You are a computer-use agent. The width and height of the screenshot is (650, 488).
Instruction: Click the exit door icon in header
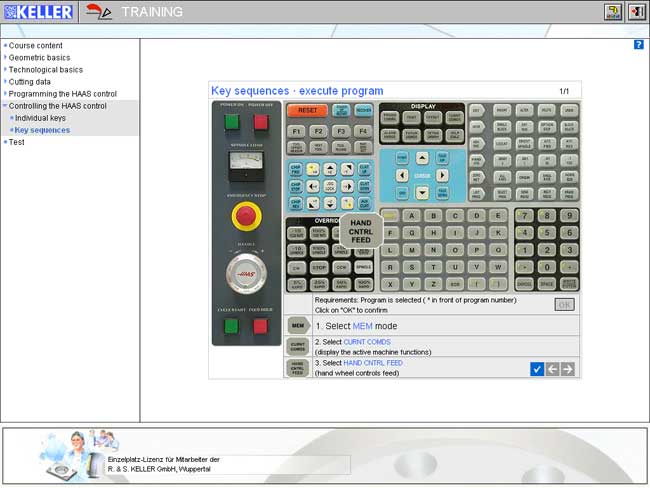pyautogui.click(x=636, y=12)
